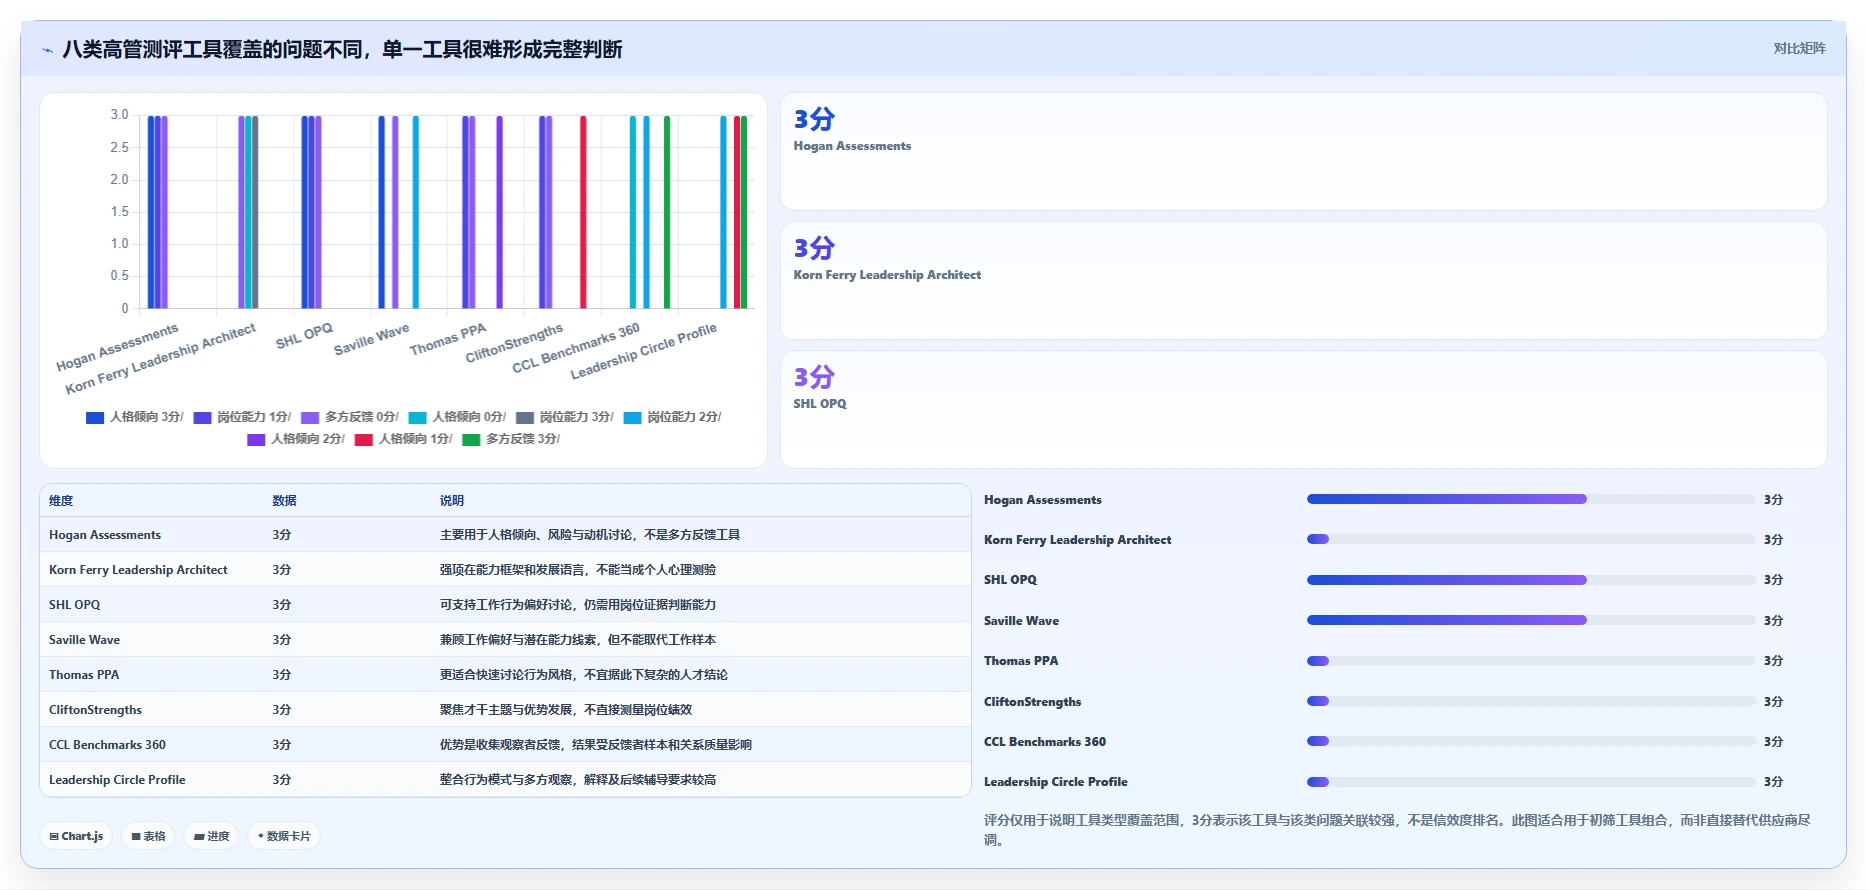The image size is (1867, 890).
Task: Click the Leadership Circle Profile label beside its progress bar
Action: click(x=1055, y=782)
